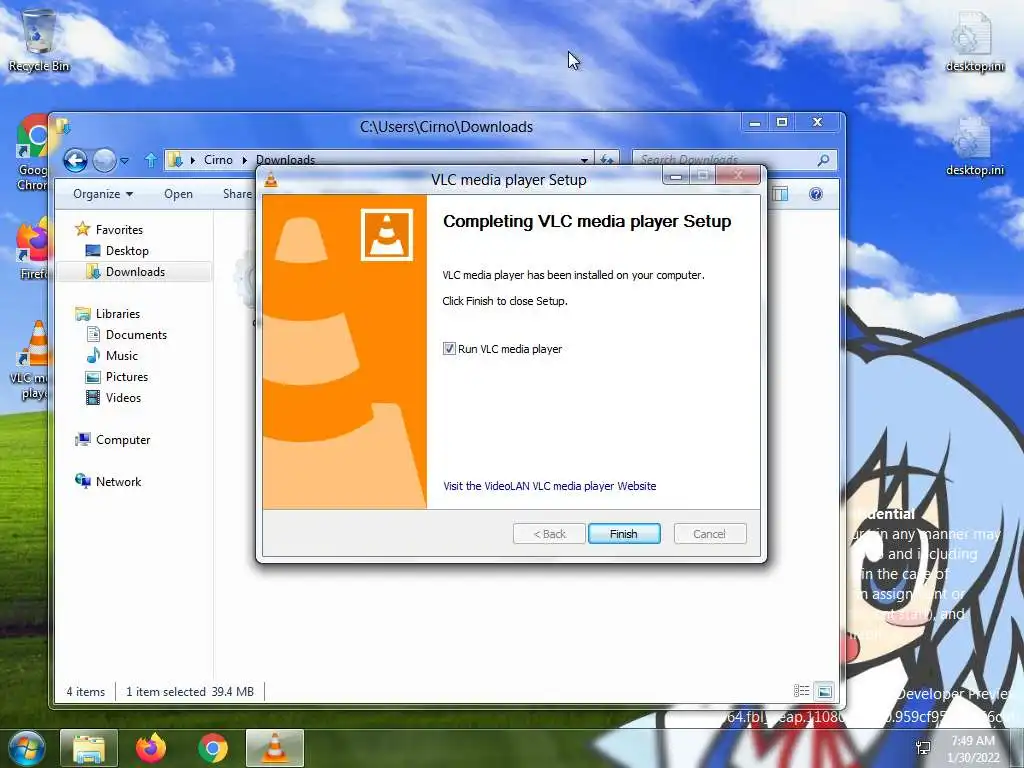Screen dimensions: 1024x768
Task: Click the VLC setup taskbar button
Action: [x=275, y=748]
